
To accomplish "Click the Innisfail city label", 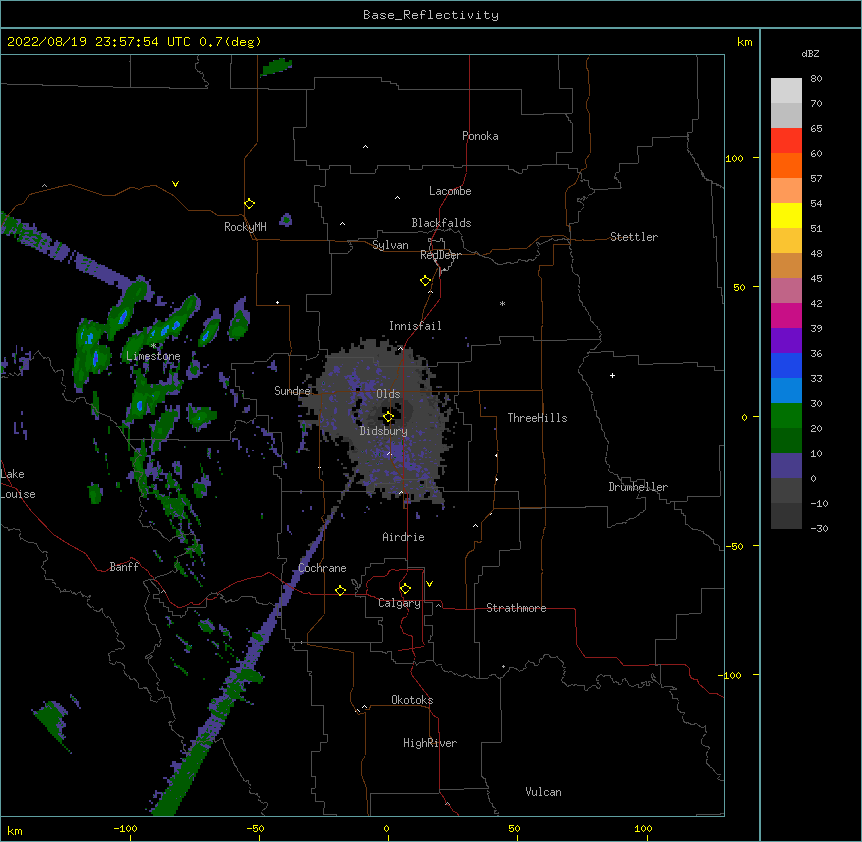I will coord(415,326).
